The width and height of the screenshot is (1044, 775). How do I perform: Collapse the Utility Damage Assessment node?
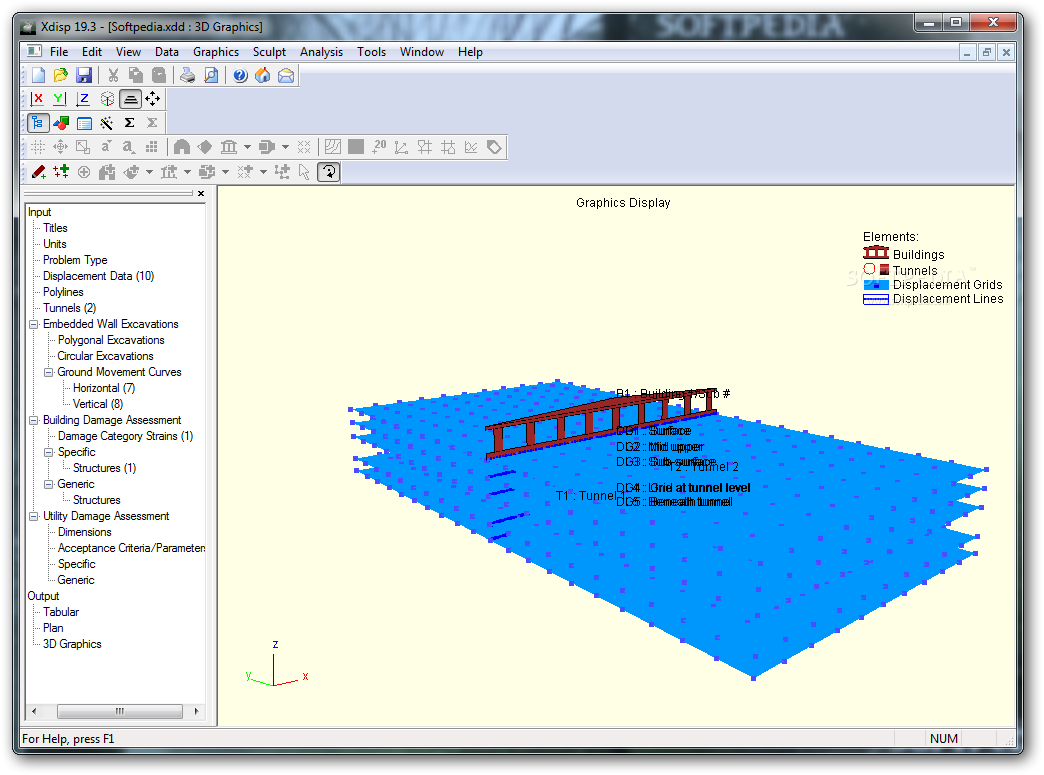tap(33, 516)
